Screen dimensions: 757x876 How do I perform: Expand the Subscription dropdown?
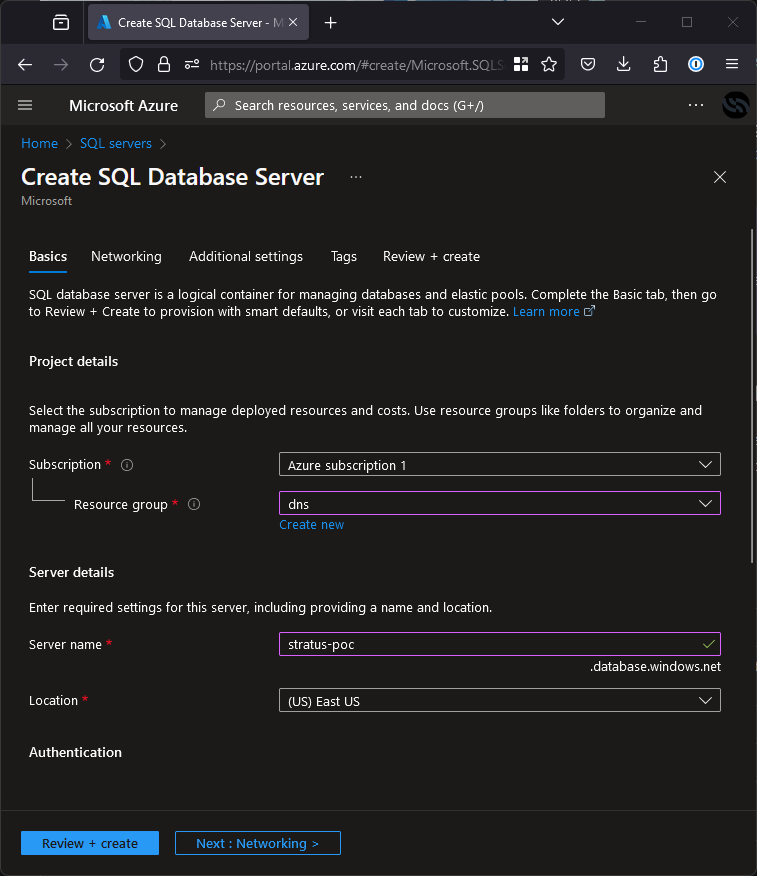click(x=499, y=465)
